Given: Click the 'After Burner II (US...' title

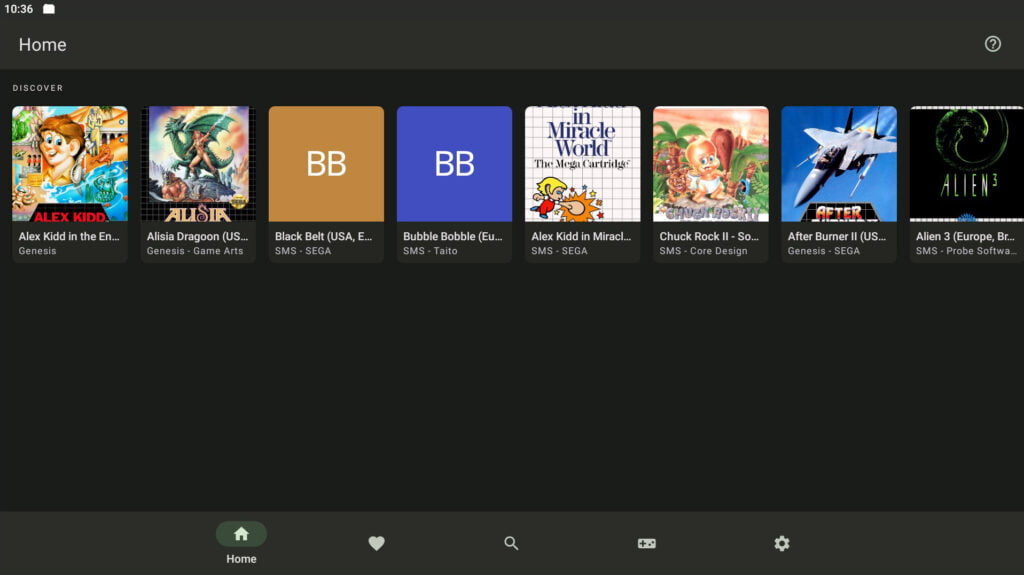Looking at the screenshot, I should click(x=837, y=237).
